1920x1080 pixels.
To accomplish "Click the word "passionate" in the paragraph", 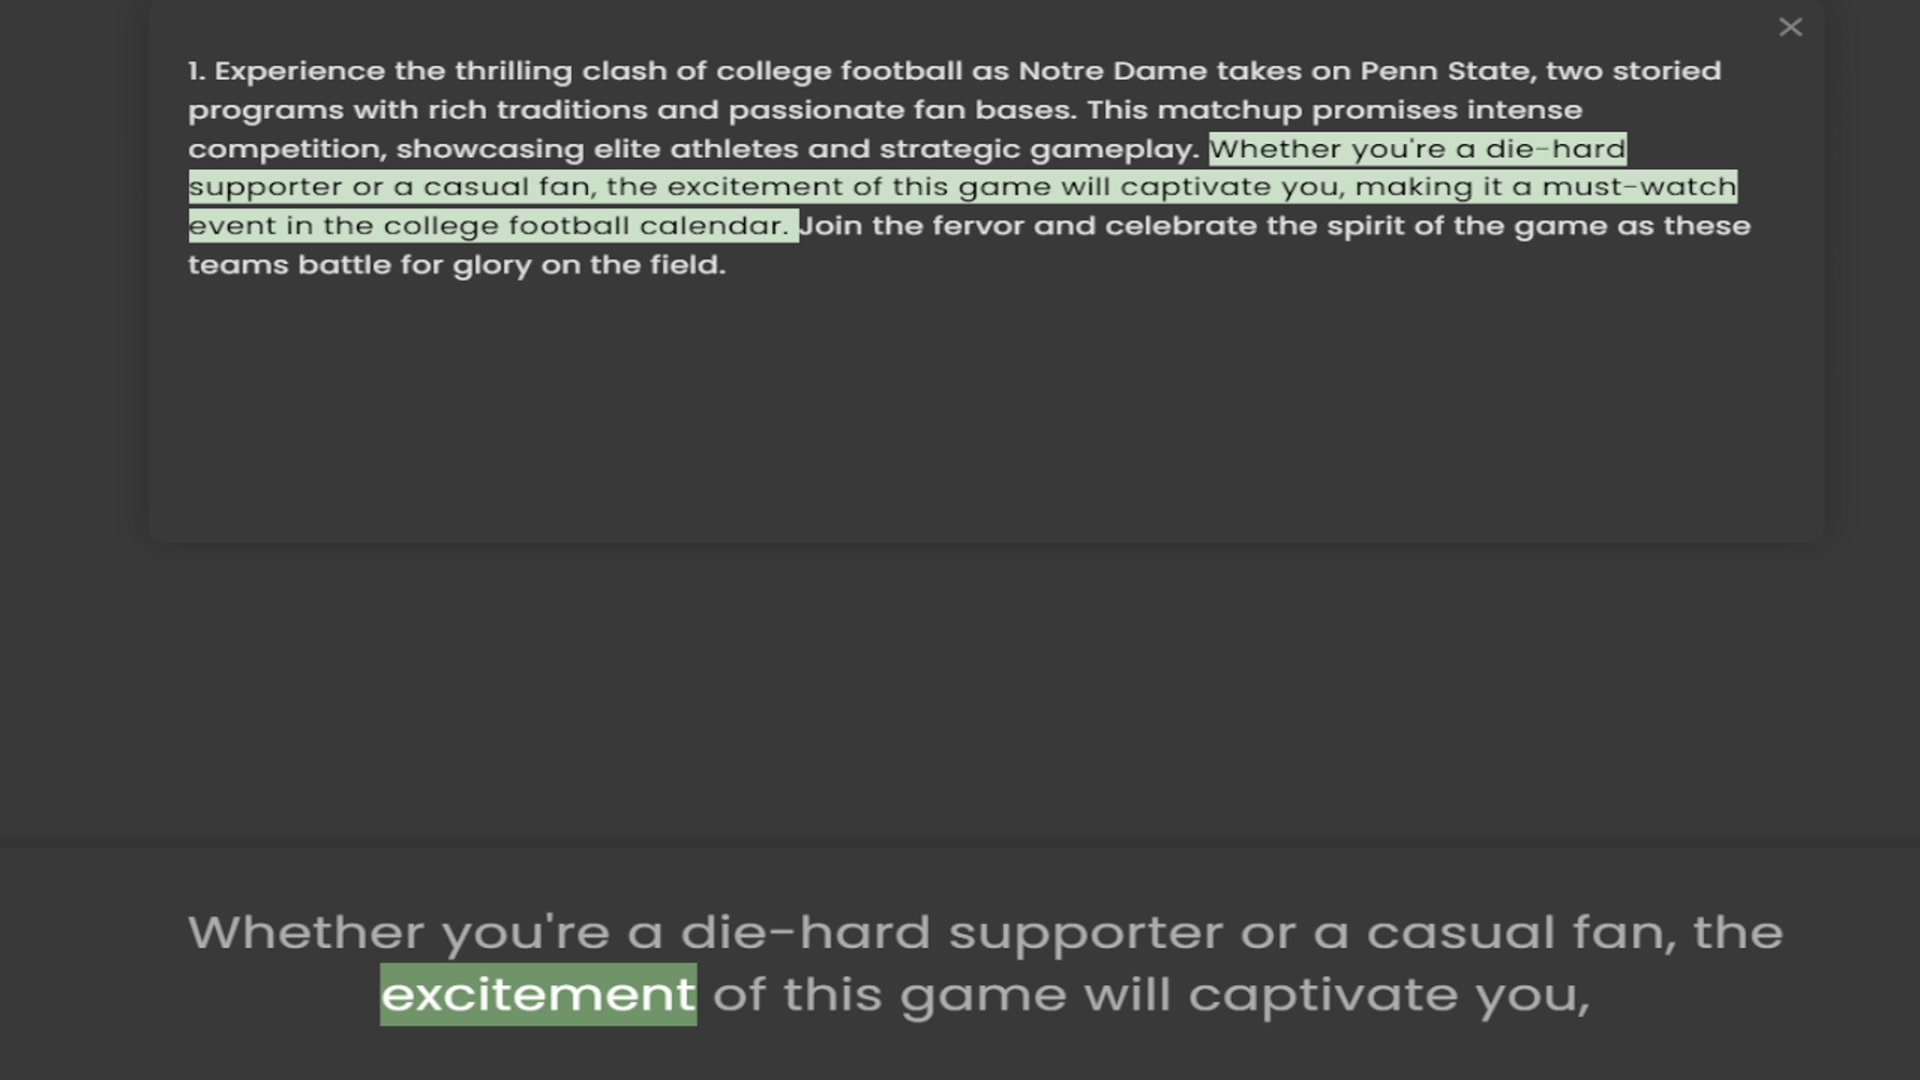I will pyautogui.click(x=816, y=110).
